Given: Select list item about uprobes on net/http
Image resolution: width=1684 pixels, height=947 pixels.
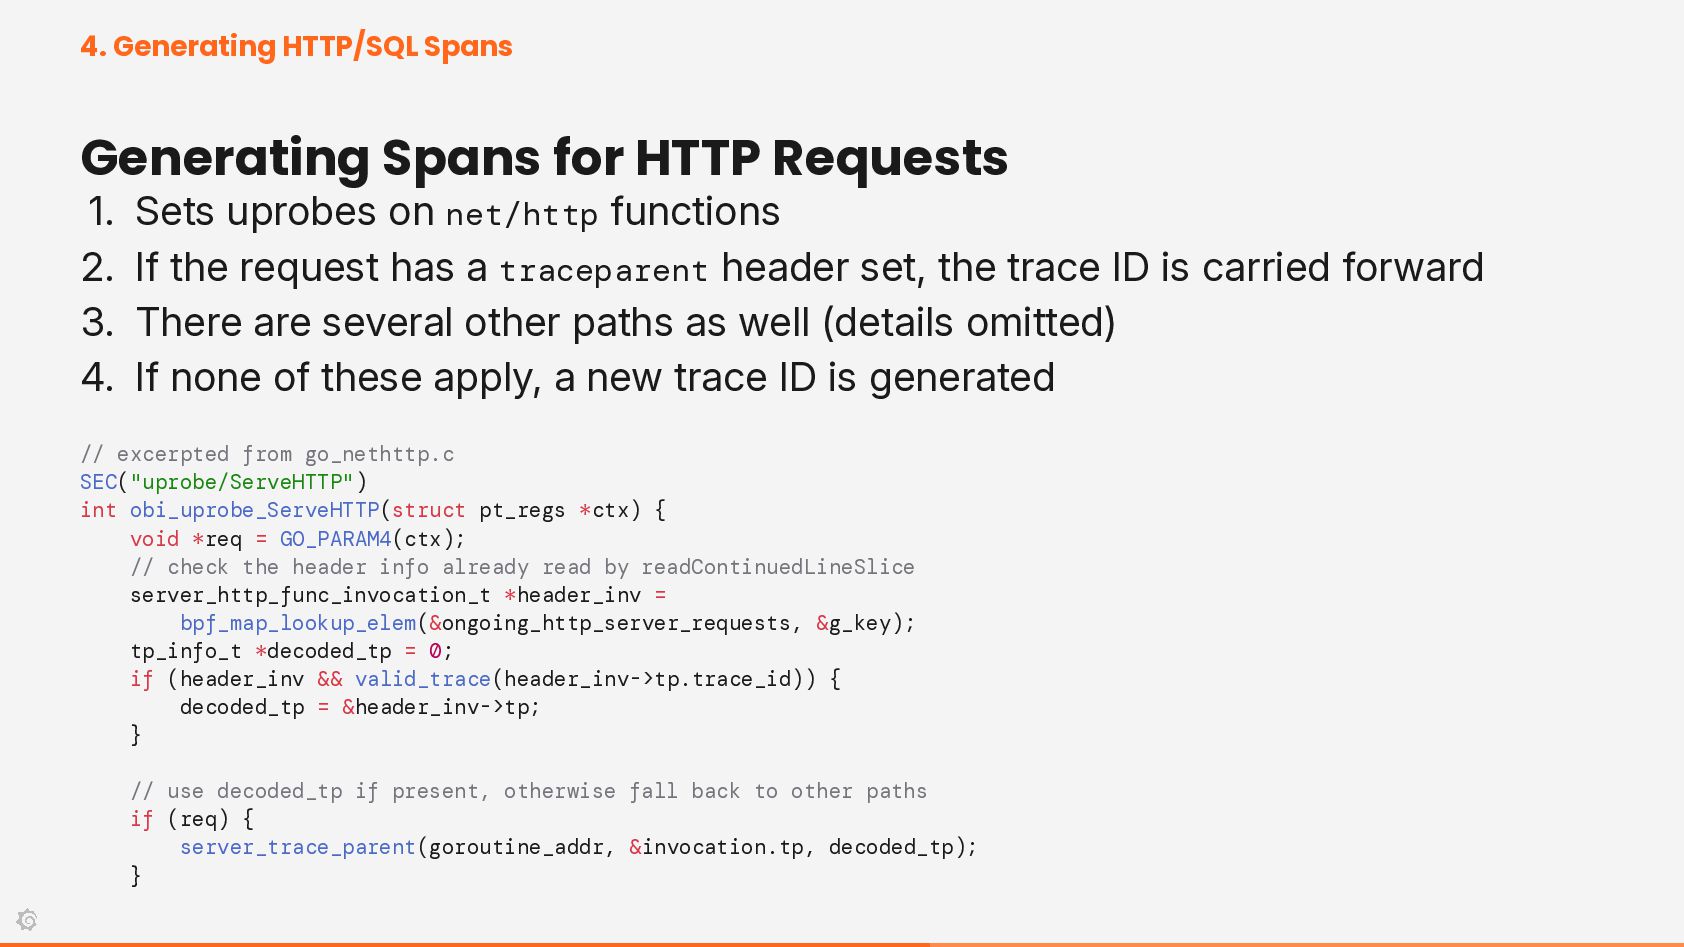Looking at the screenshot, I should (x=433, y=212).
